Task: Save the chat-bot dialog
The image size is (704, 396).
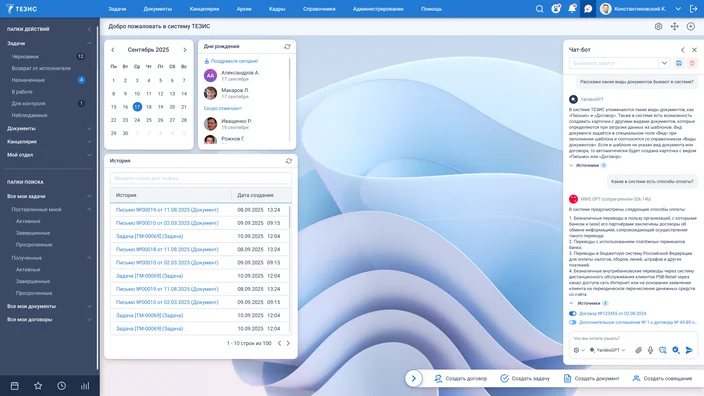Action: pyautogui.click(x=679, y=63)
